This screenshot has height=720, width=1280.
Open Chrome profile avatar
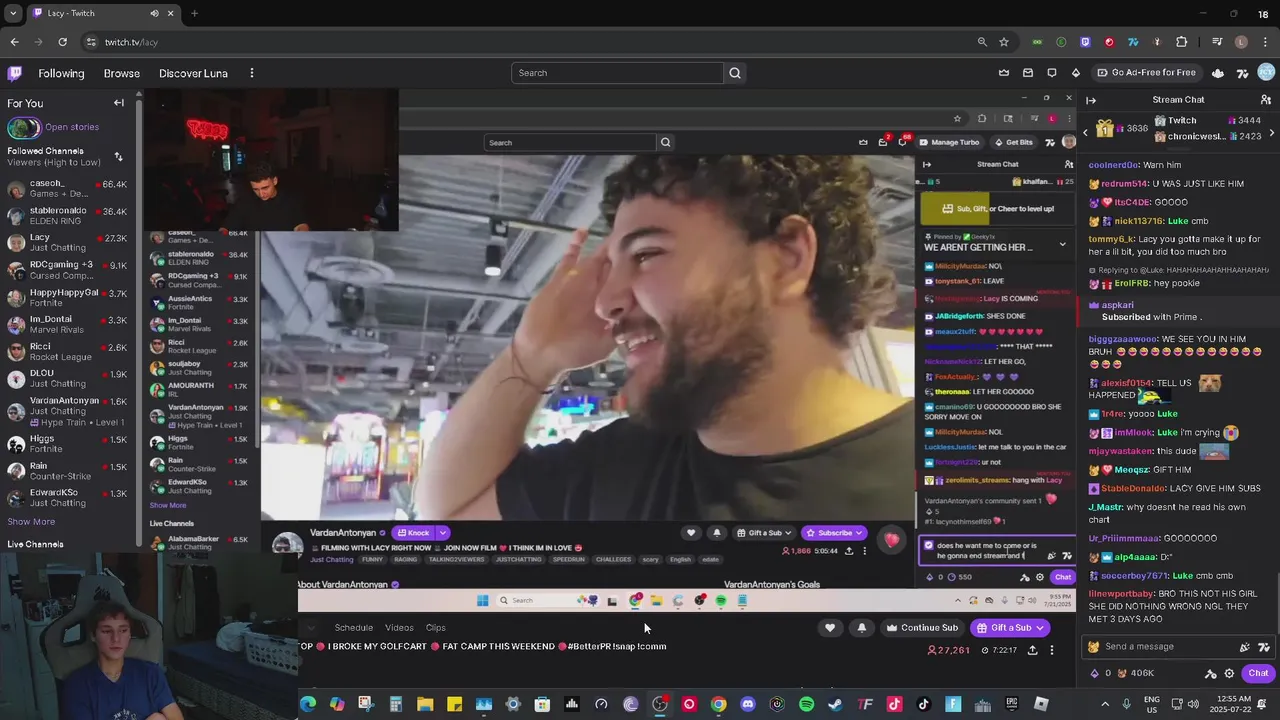pyautogui.click(x=1241, y=42)
